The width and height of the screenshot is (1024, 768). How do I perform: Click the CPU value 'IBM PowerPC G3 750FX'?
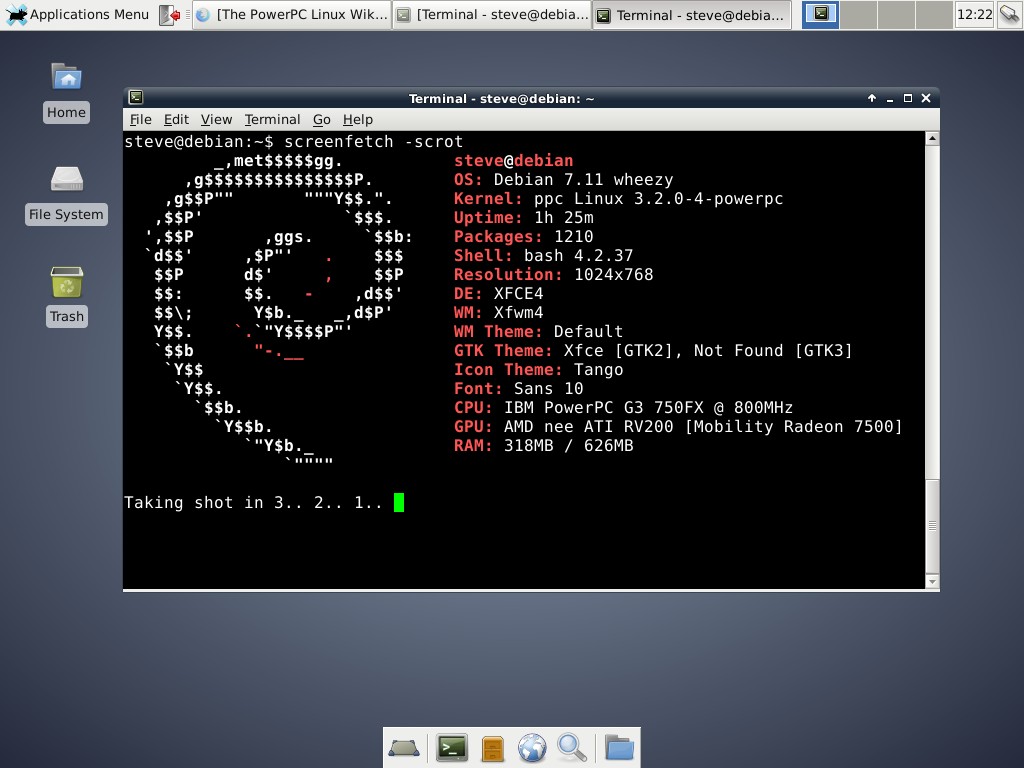pyautogui.click(x=604, y=408)
